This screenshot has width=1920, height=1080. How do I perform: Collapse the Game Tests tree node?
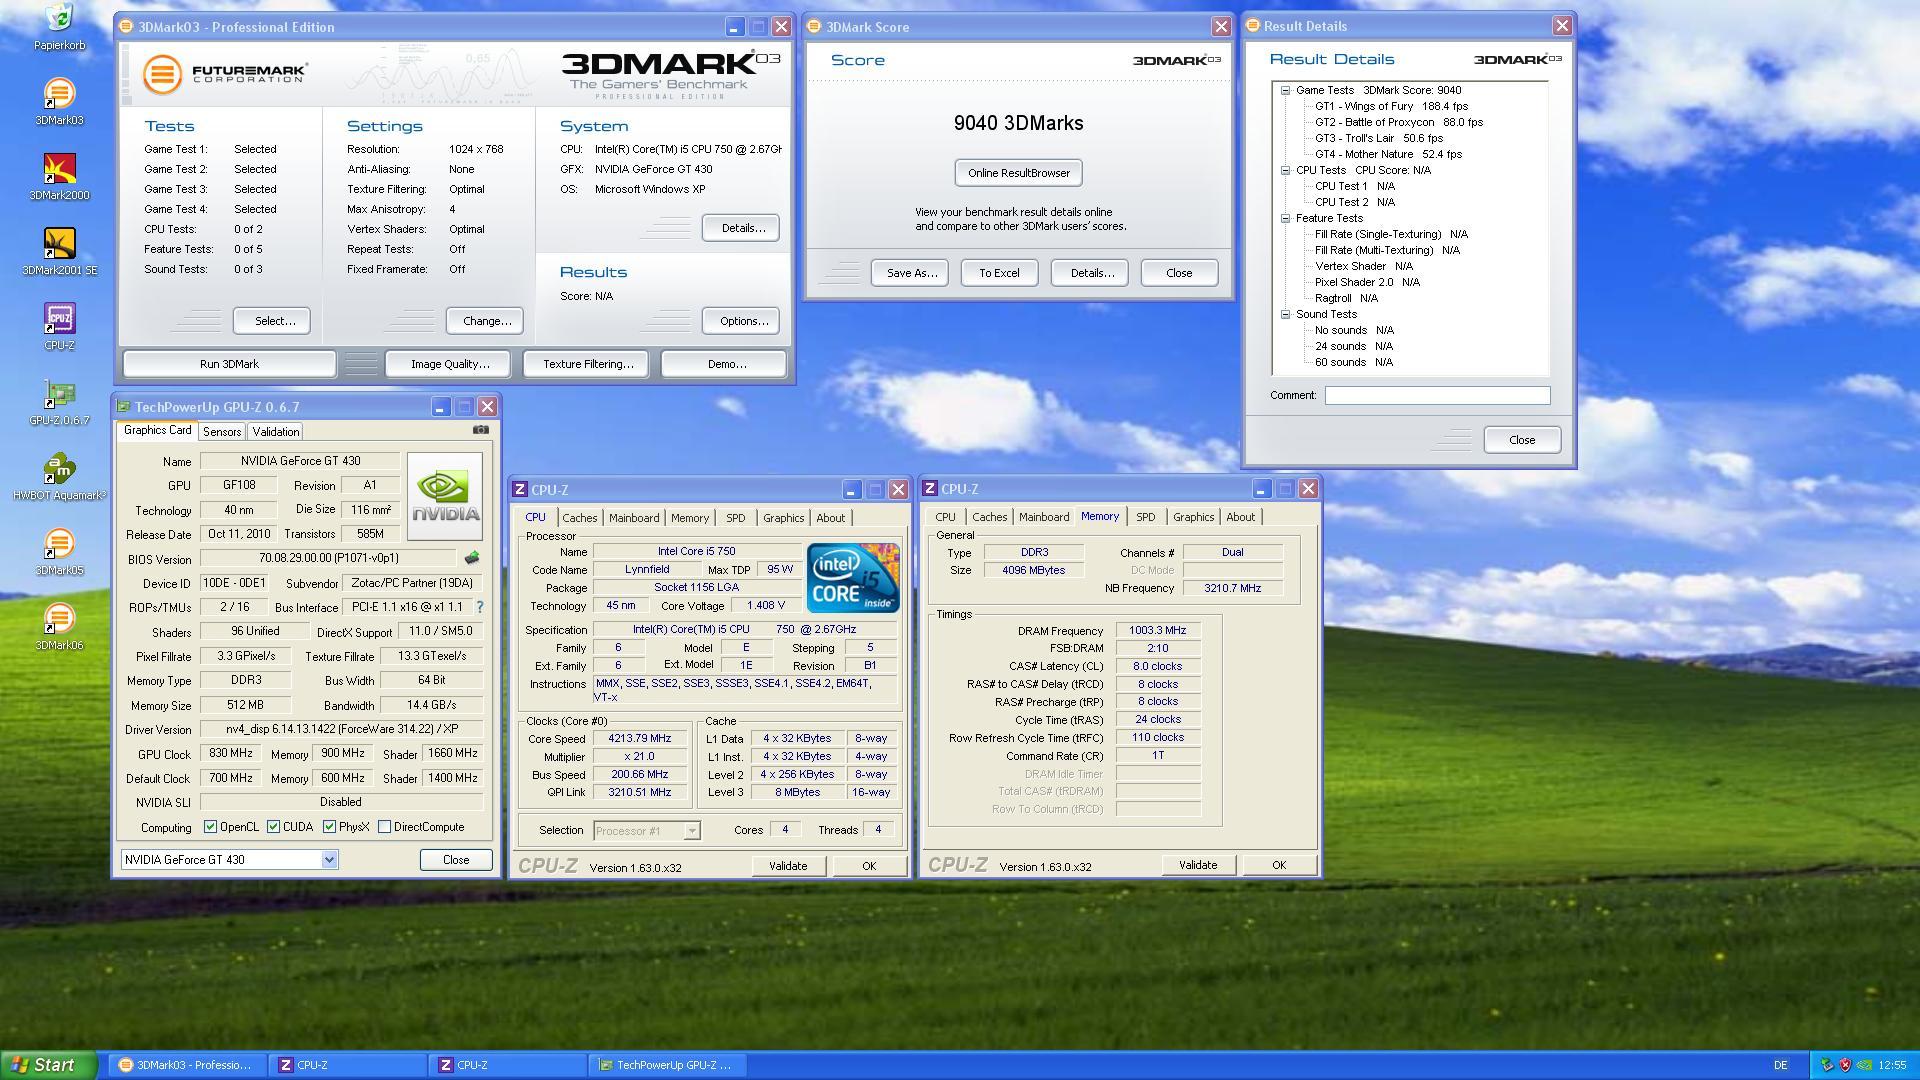pos(1286,90)
